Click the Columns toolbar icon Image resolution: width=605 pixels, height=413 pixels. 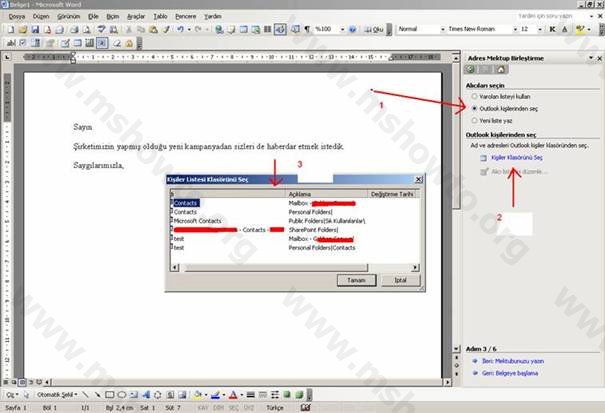[x=267, y=29]
